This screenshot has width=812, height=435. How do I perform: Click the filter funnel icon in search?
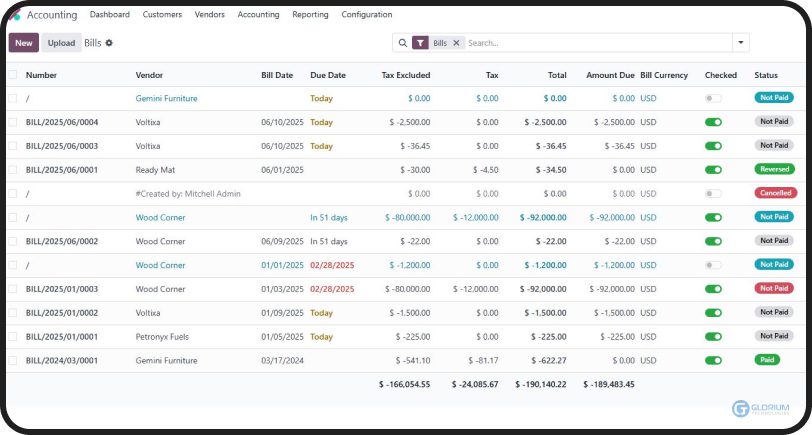tap(420, 43)
